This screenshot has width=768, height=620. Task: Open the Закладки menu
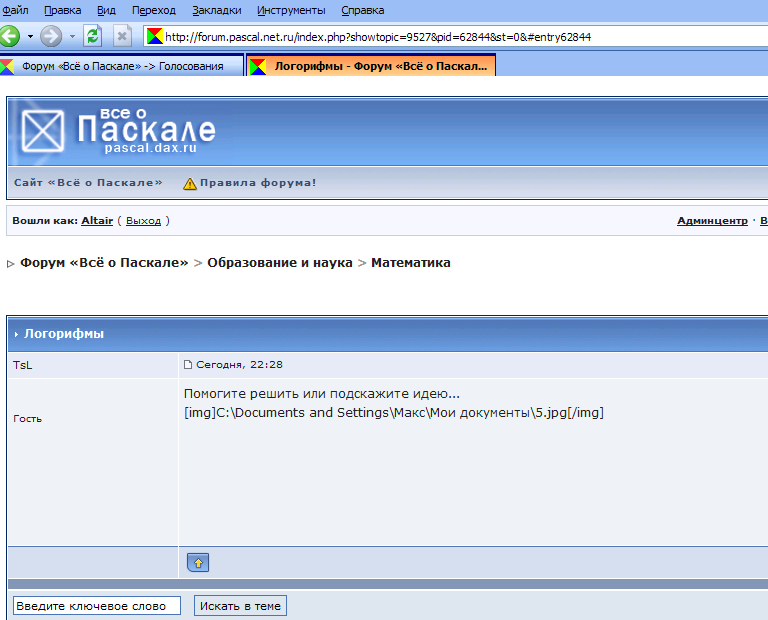(215, 10)
